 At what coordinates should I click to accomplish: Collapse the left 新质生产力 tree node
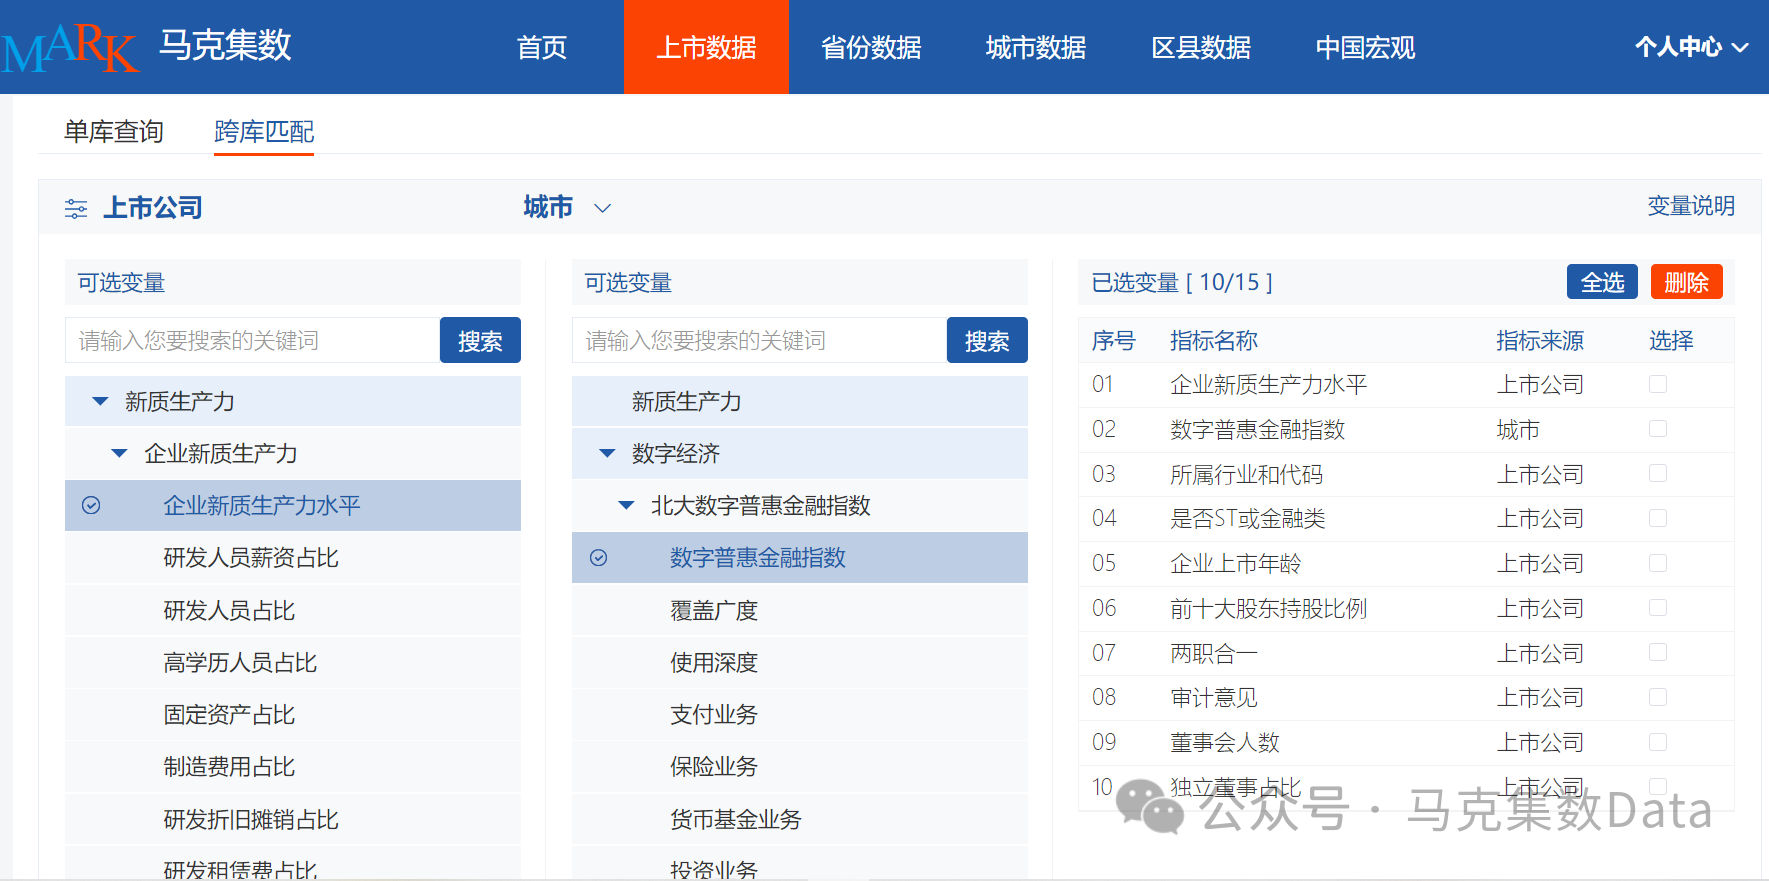click(x=100, y=401)
